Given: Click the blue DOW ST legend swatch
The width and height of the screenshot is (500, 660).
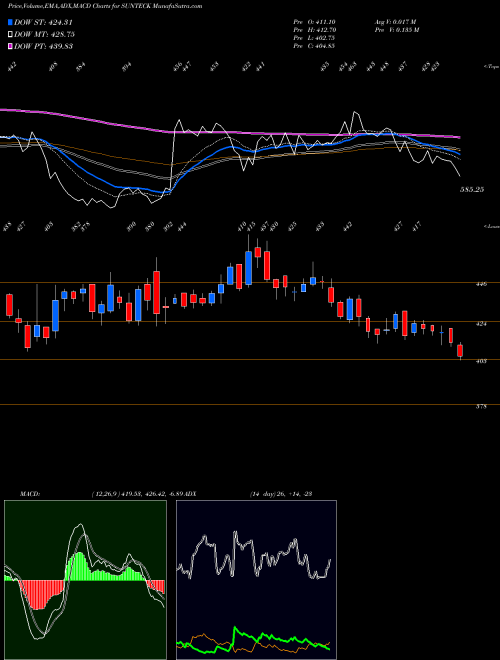Looking at the screenshot, I should 11,22.
